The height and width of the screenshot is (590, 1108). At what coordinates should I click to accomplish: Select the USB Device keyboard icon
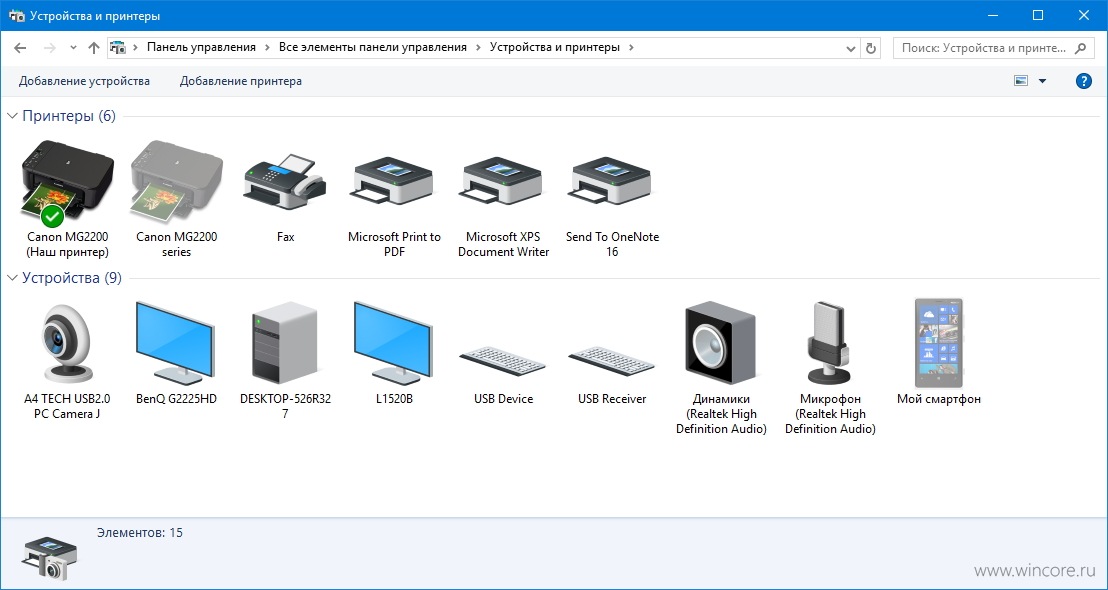(x=502, y=361)
